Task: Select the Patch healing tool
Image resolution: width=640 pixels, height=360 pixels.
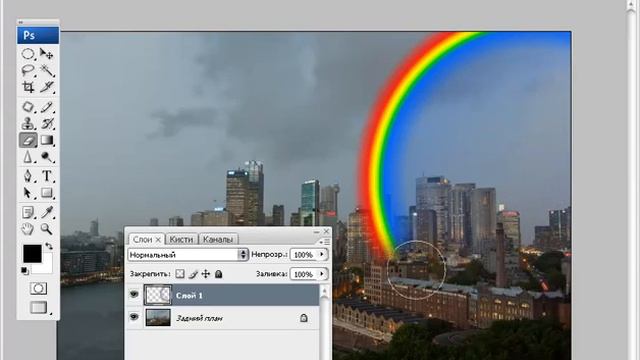Action: coord(28,107)
